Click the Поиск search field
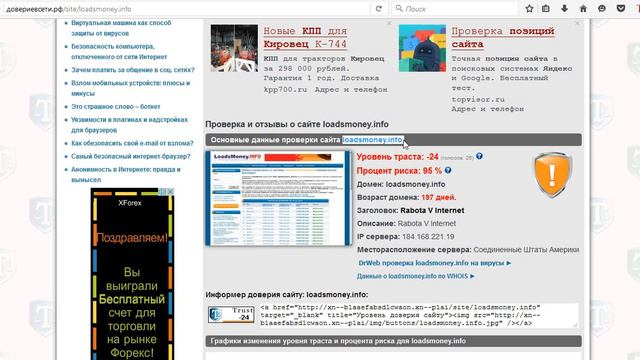The image size is (640, 360). pyautogui.click(x=454, y=9)
